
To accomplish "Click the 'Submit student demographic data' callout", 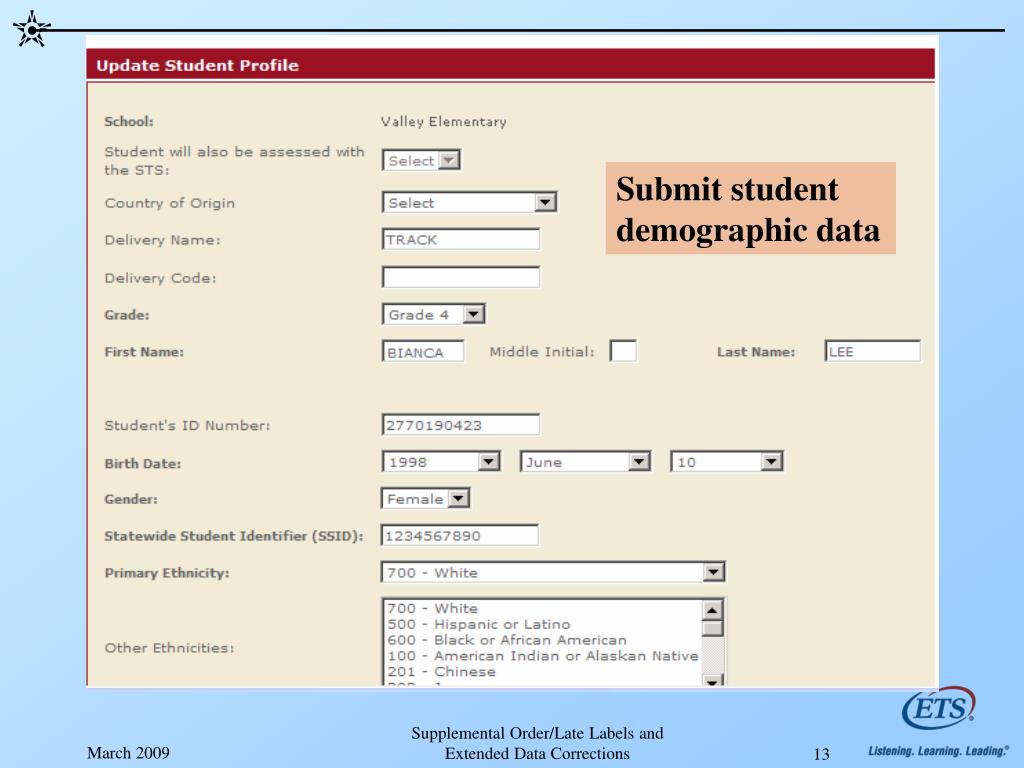I will click(x=750, y=208).
